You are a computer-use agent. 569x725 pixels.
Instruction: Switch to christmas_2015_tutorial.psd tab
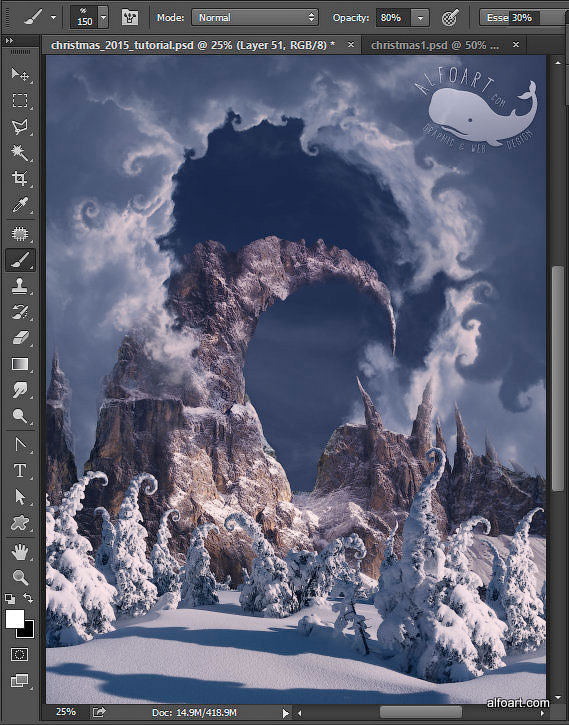[193, 45]
